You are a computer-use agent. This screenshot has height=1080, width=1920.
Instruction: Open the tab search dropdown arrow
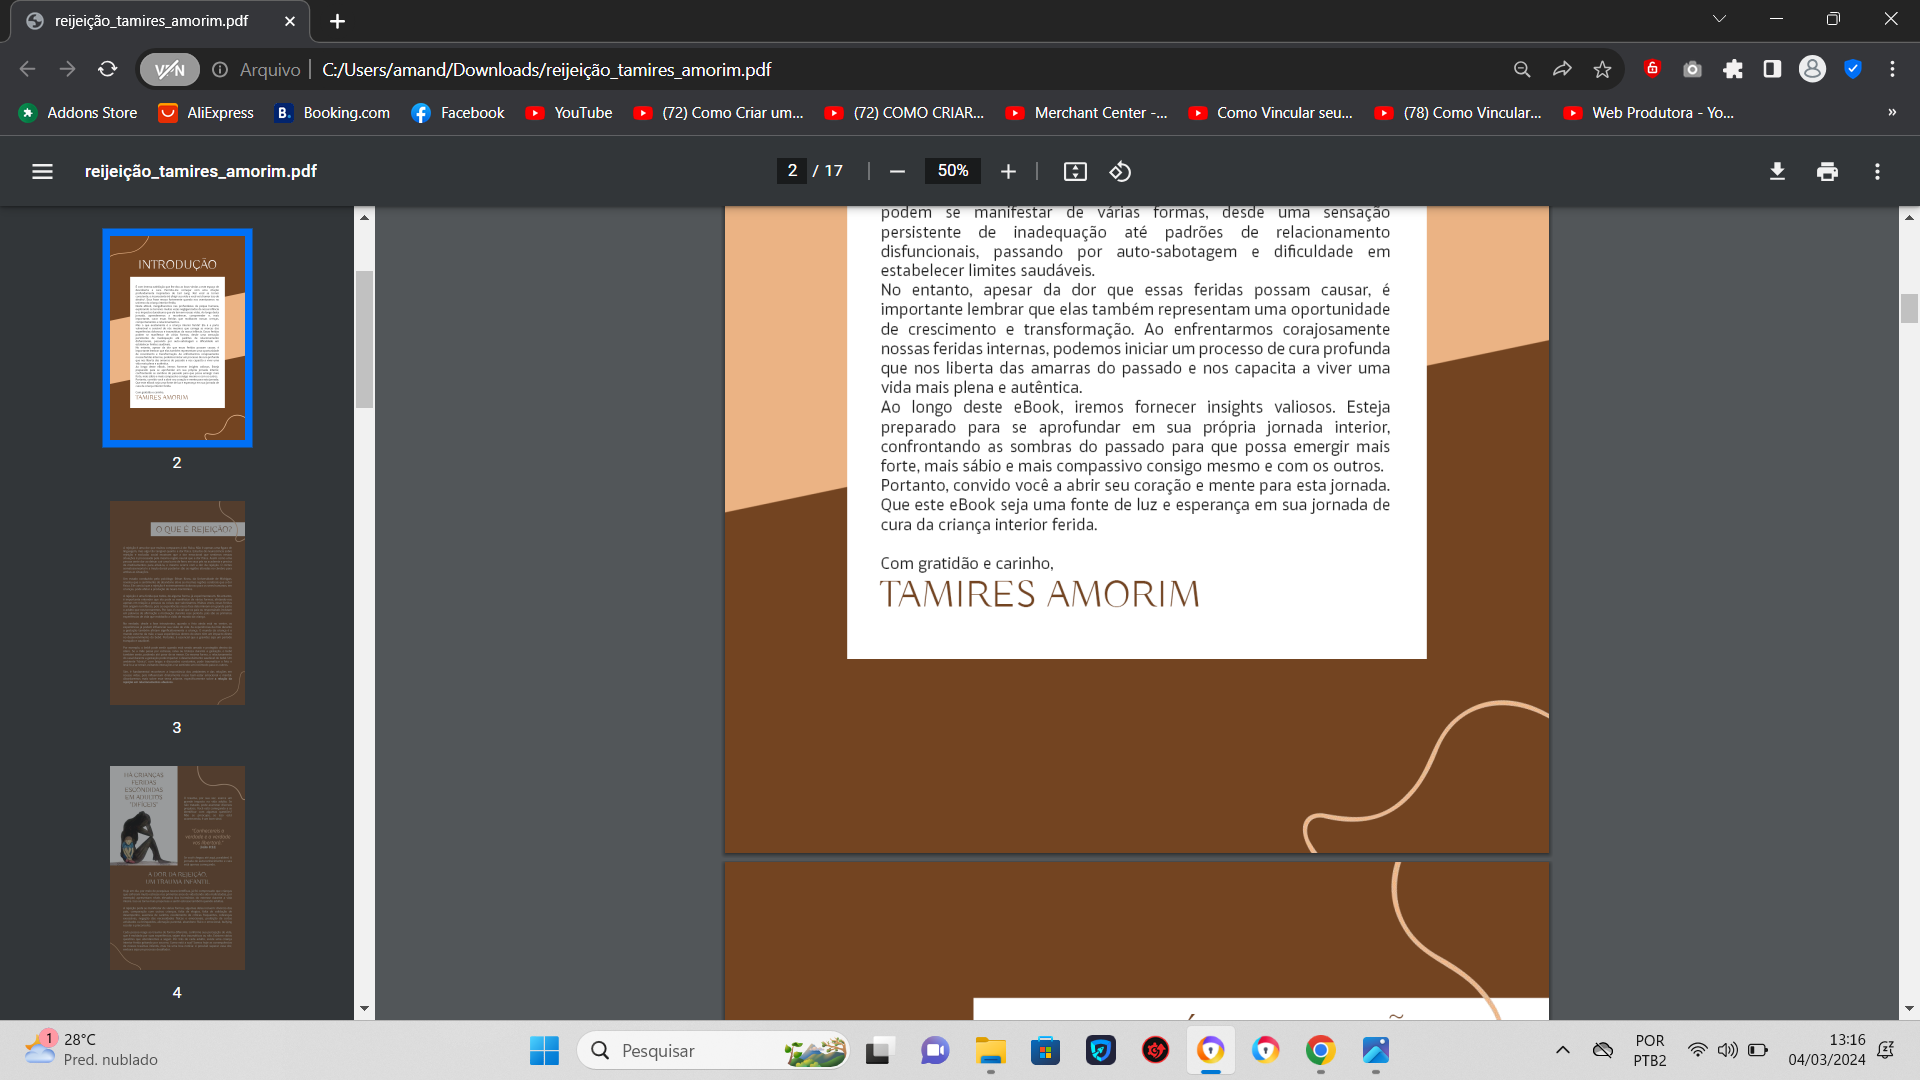[x=1719, y=19]
